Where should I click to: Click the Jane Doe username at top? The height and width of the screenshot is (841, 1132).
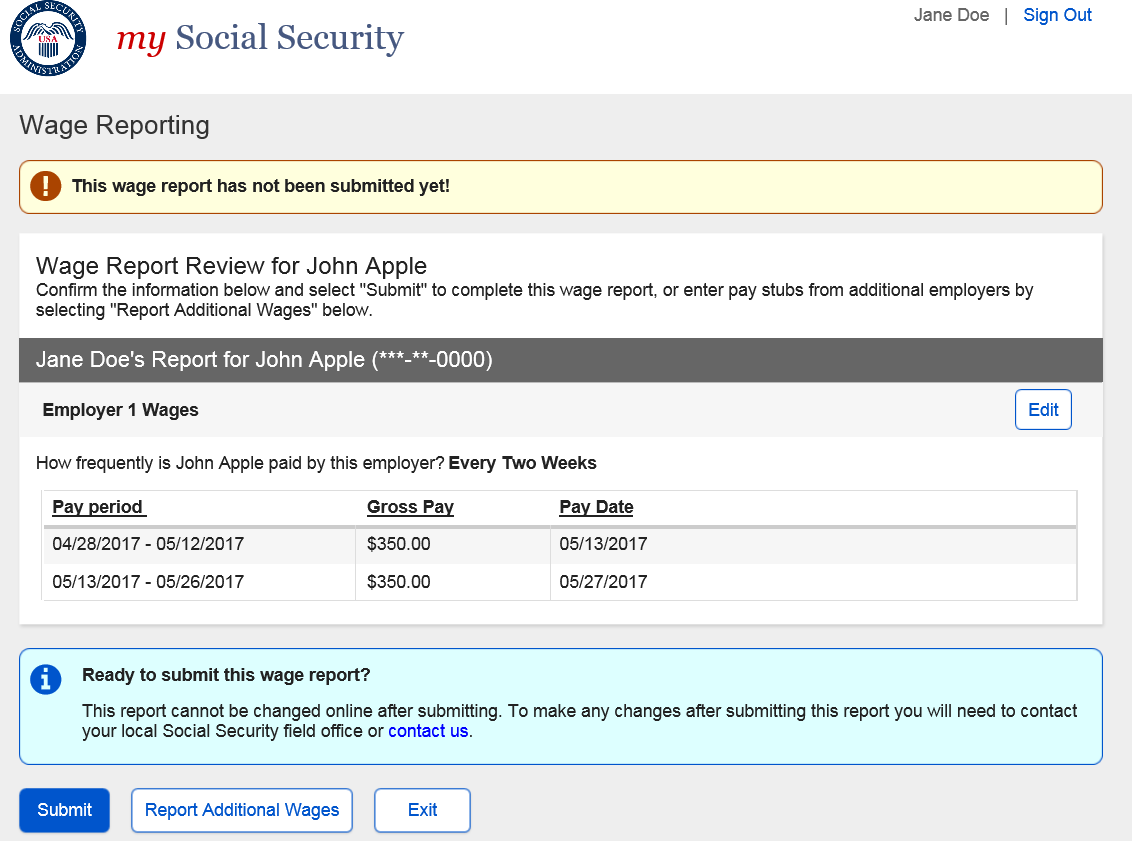951,15
